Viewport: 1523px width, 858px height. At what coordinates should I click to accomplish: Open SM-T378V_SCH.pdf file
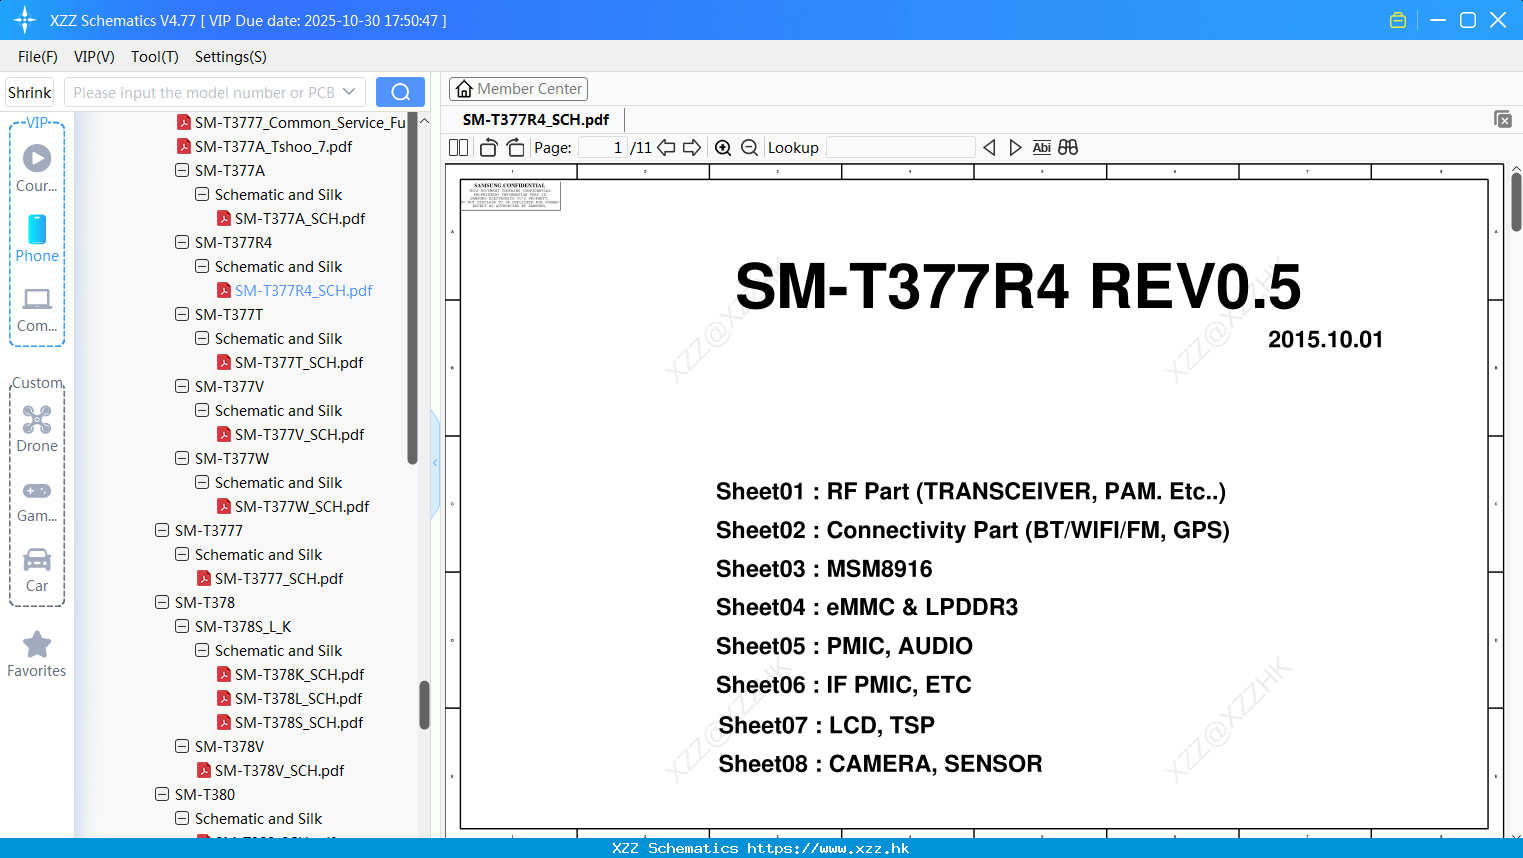(x=271, y=770)
